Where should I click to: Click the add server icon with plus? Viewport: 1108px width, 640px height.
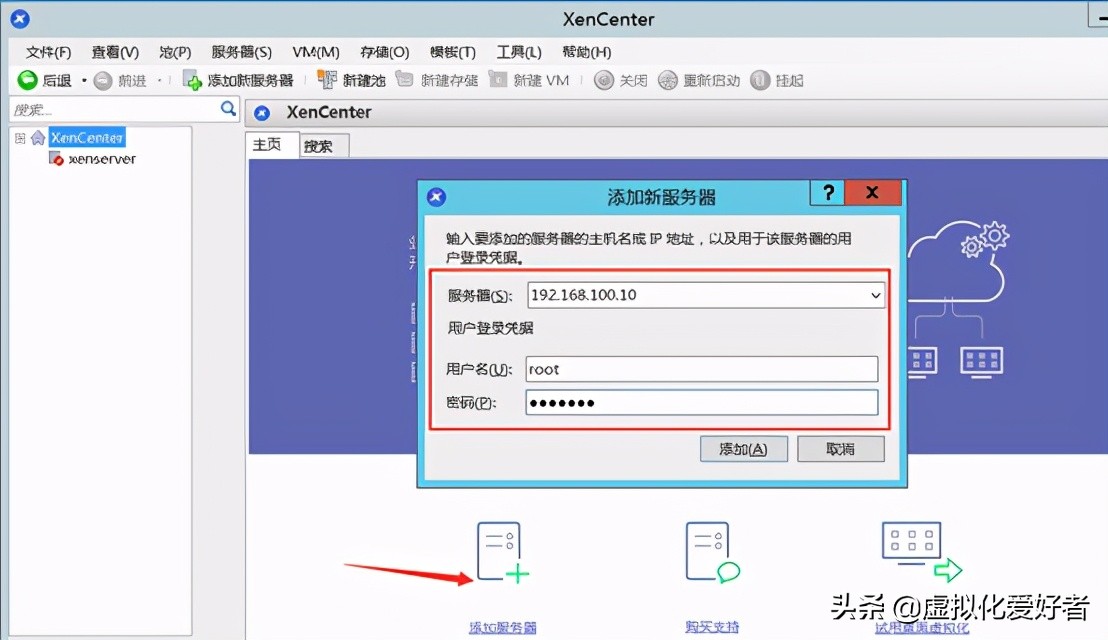[502, 552]
